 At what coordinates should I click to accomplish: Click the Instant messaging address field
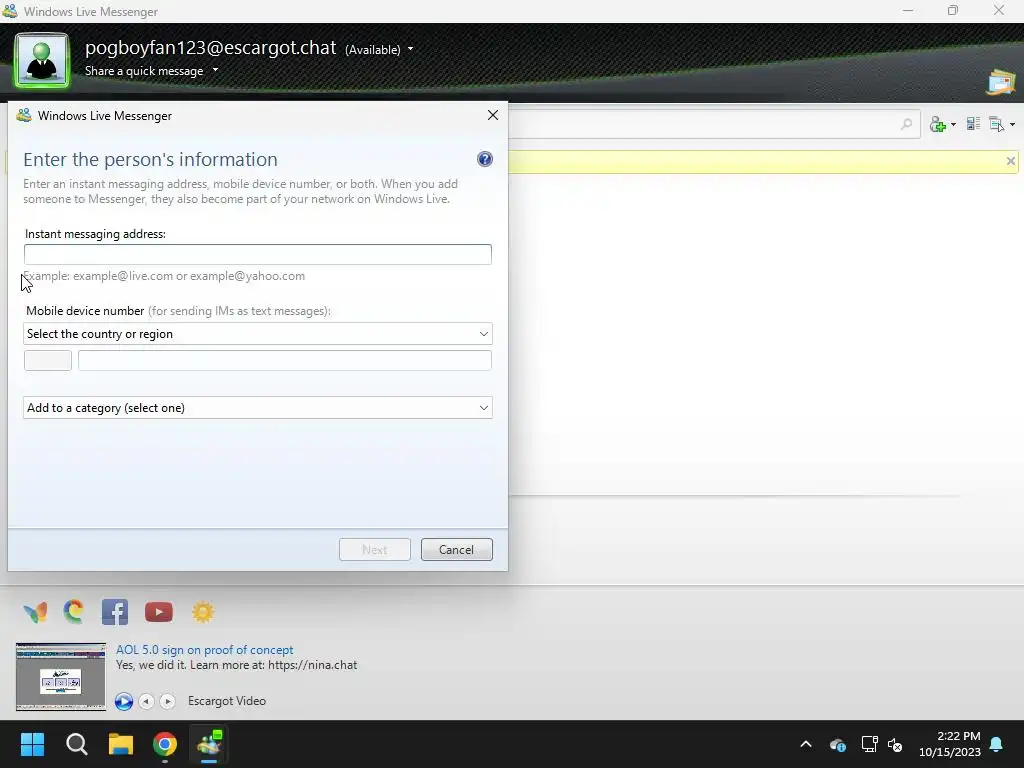pyautogui.click(x=257, y=255)
